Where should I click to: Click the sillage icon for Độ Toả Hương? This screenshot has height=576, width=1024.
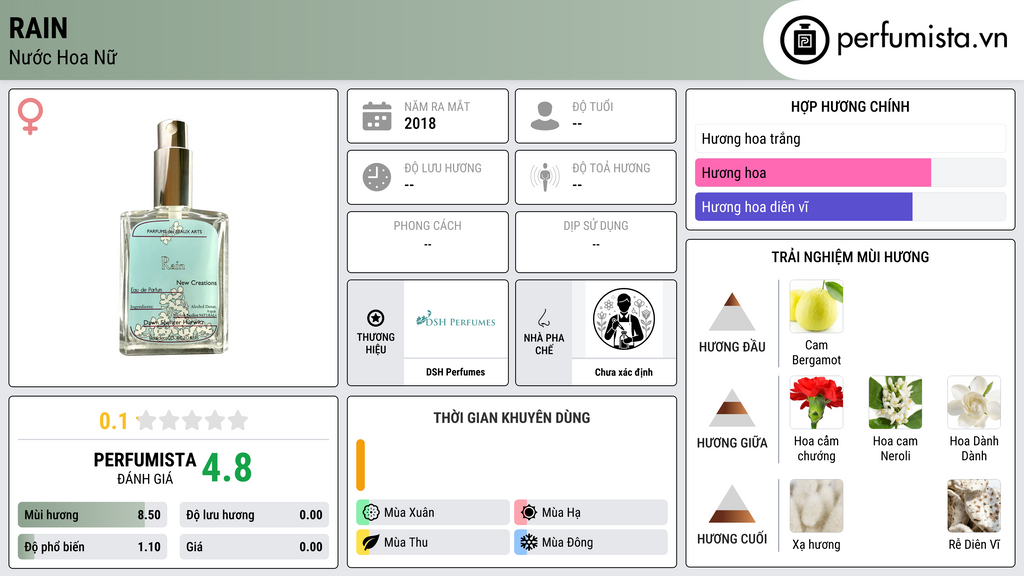545,177
